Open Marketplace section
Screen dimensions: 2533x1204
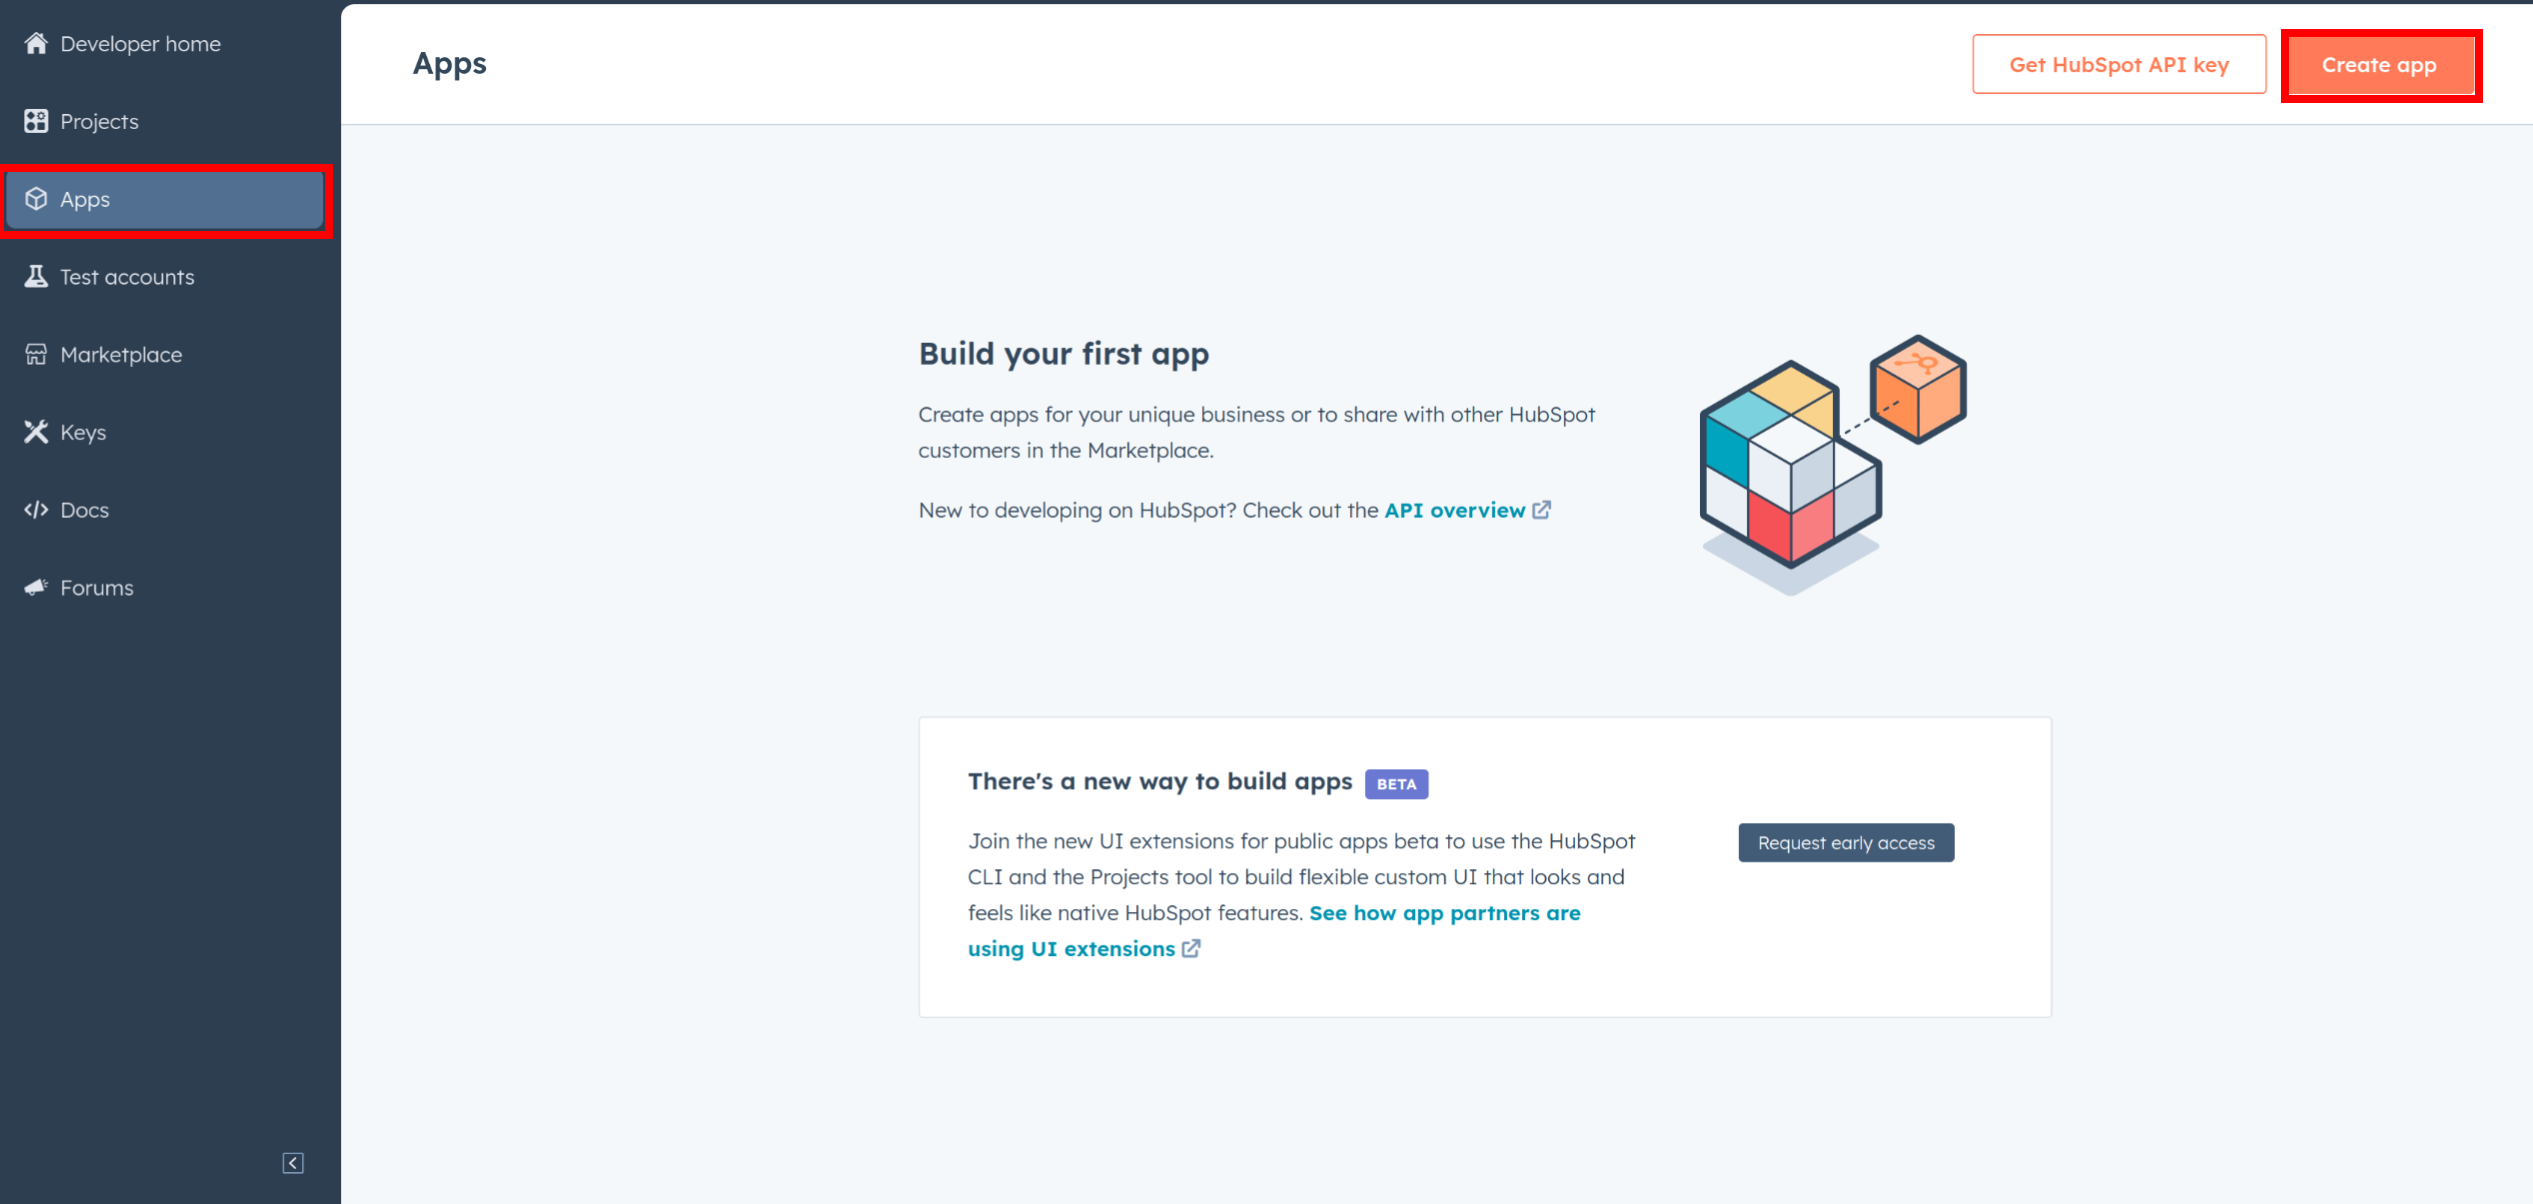pyautogui.click(x=120, y=354)
